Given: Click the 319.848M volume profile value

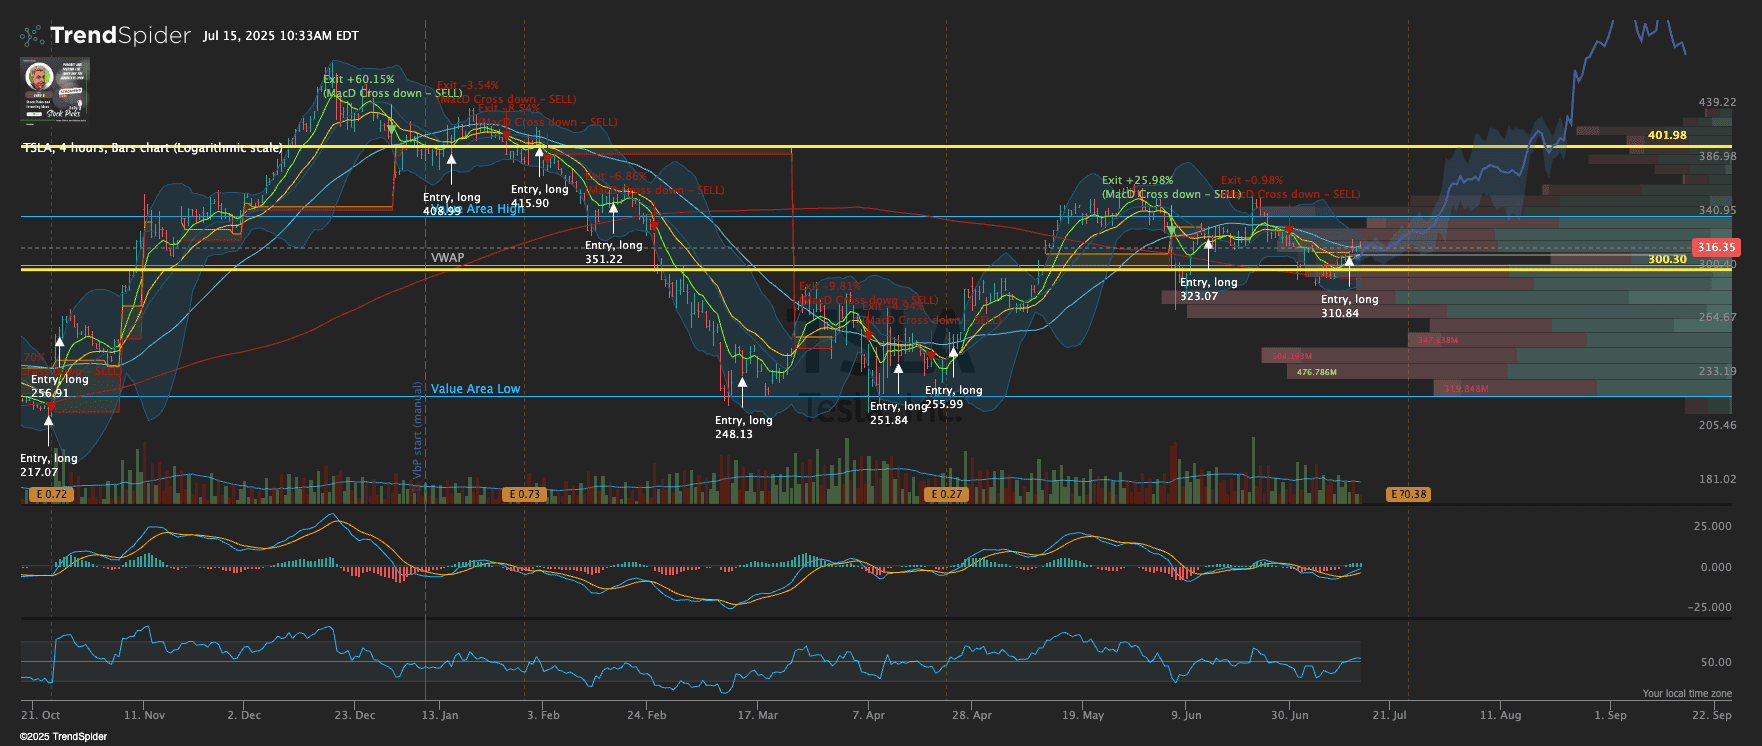Looking at the screenshot, I should tap(1466, 389).
